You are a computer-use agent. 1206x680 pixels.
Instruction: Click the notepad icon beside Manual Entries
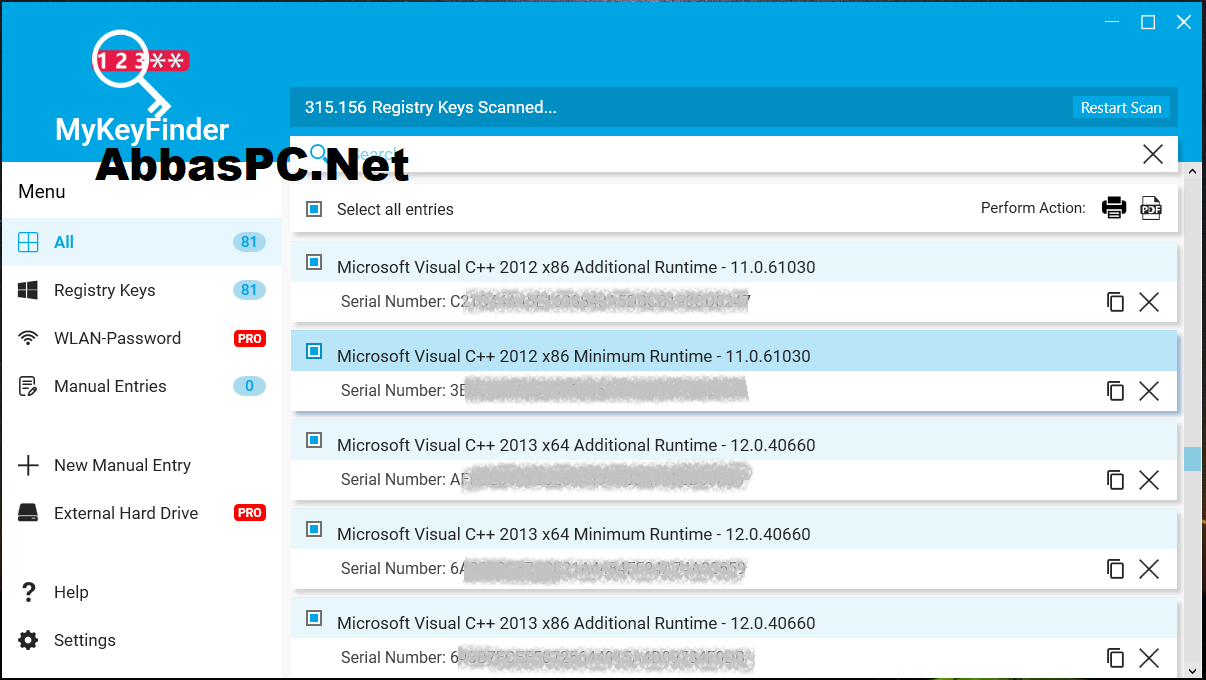coord(28,386)
